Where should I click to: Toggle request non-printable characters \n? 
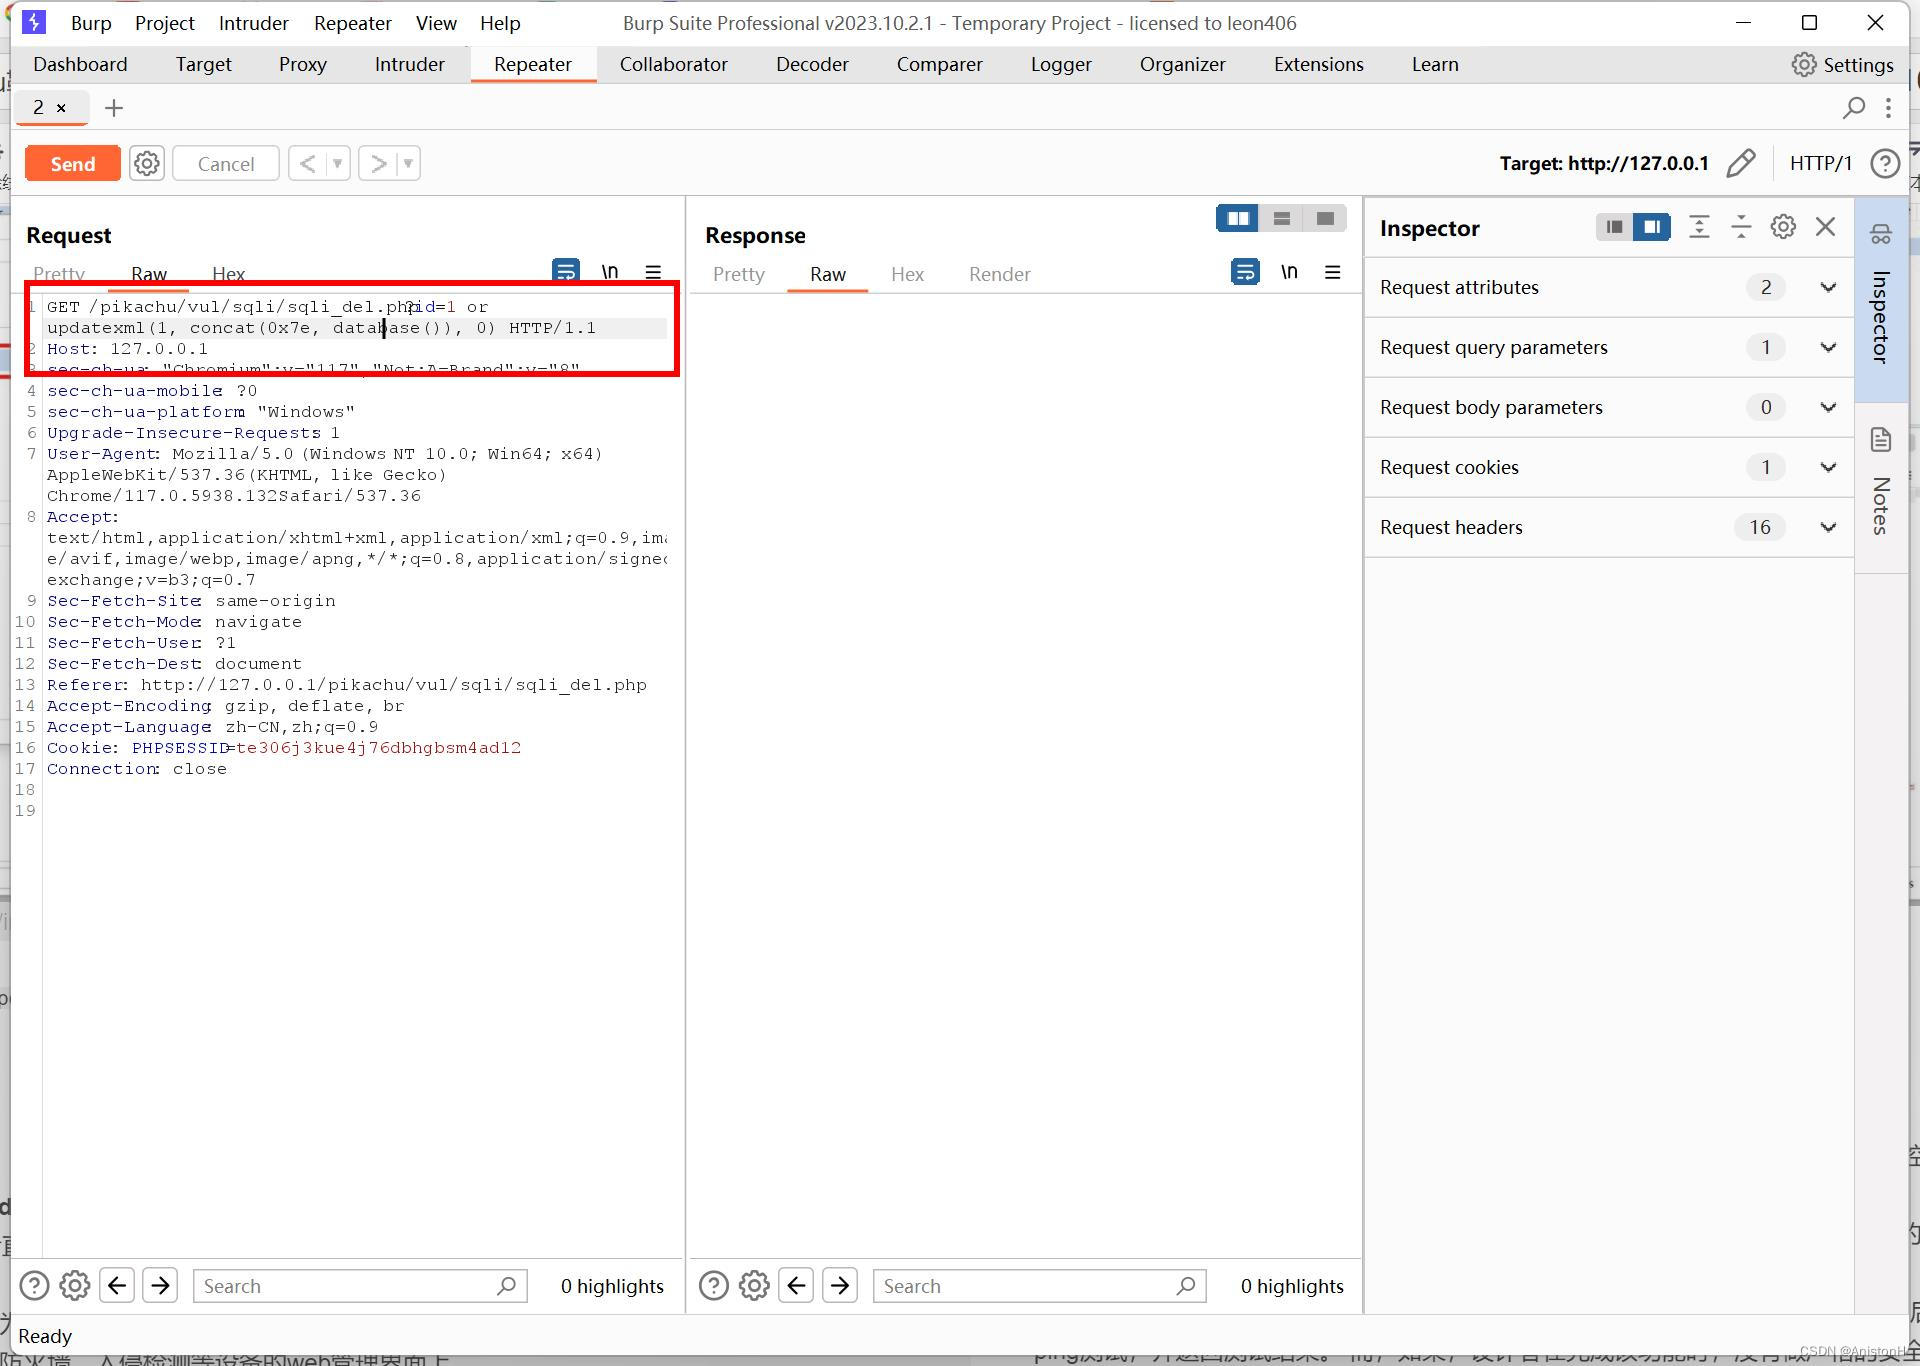(609, 271)
